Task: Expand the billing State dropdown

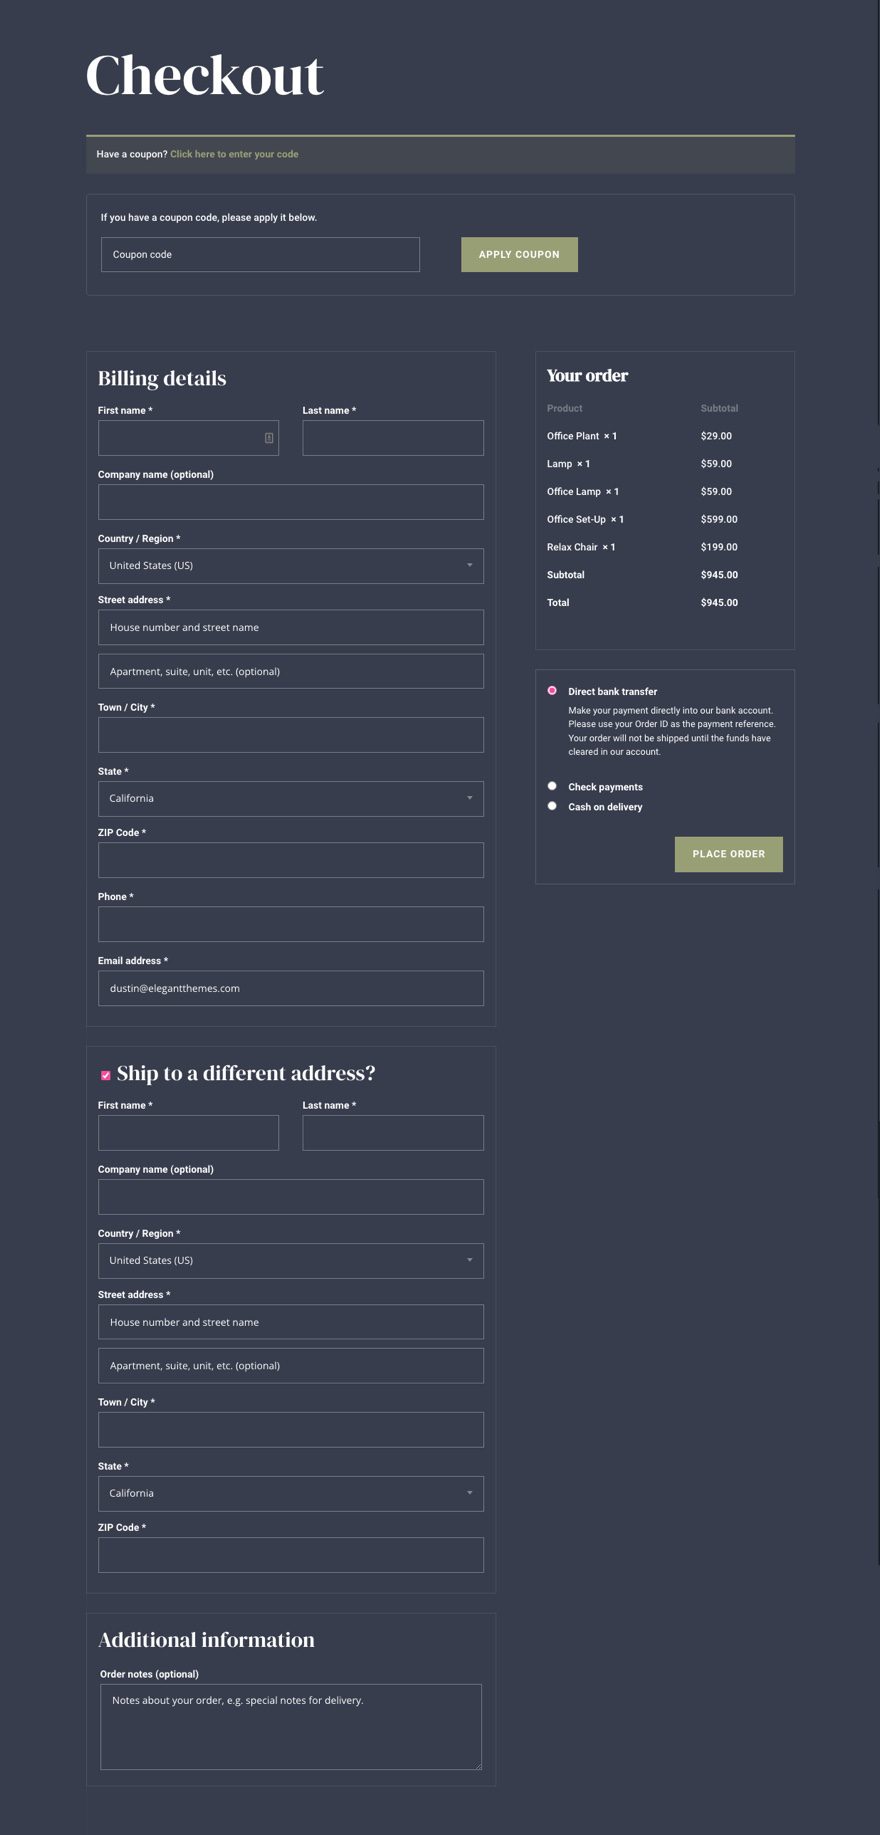Action: click(x=290, y=799)
